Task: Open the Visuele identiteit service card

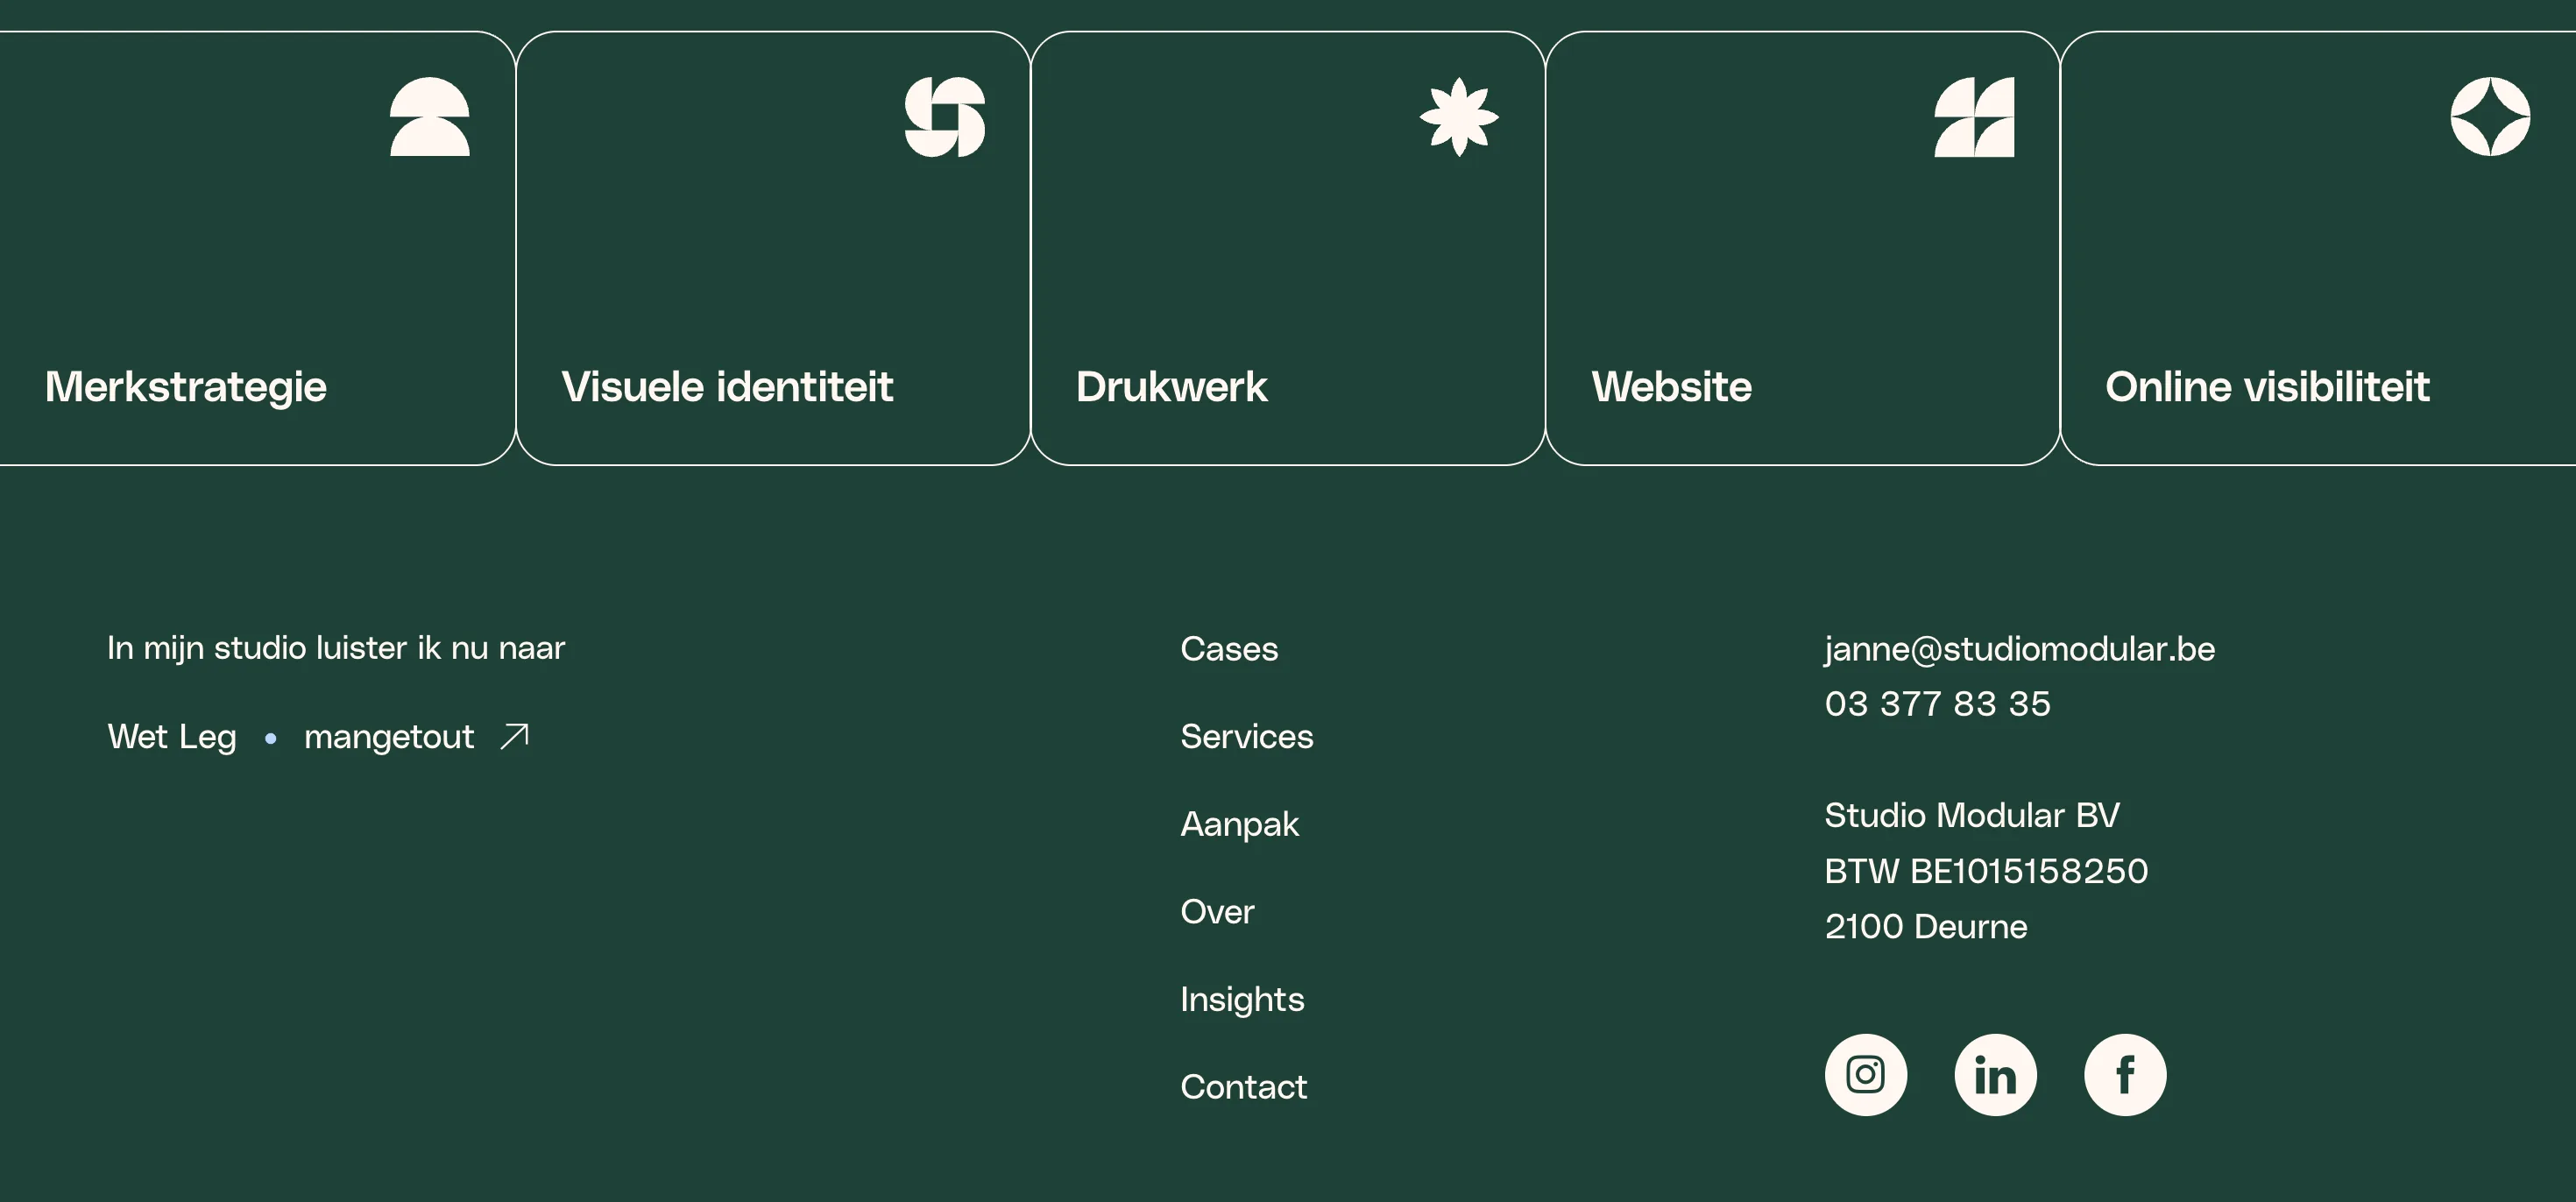Action: (x=773, y=248)
